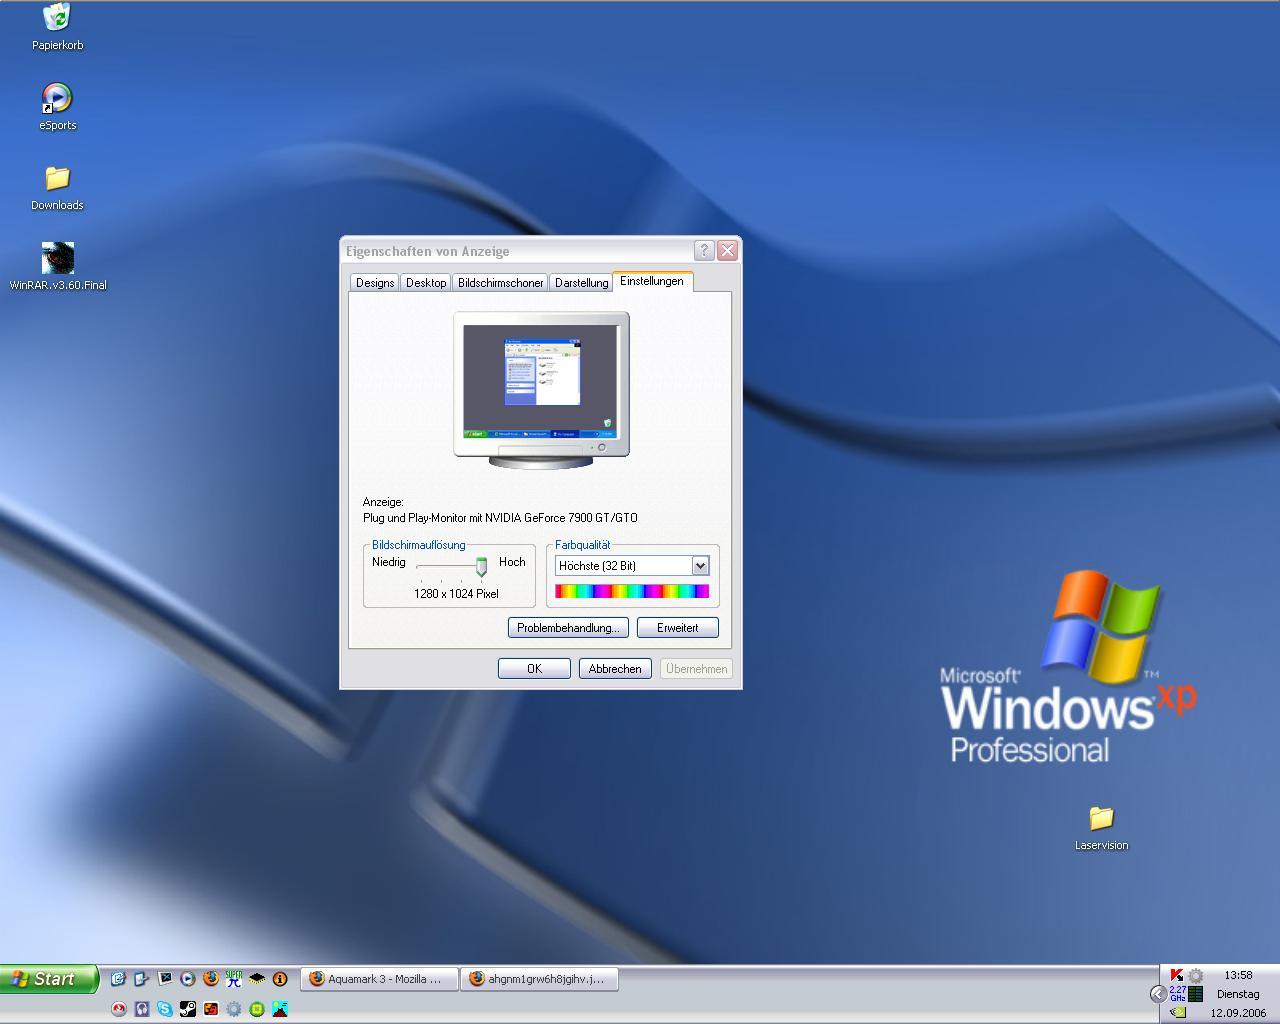Open the headphones icon in quick launch
This screenshot has height=1024, width=1280.
pyautogui.click(x=142, y=1009)
